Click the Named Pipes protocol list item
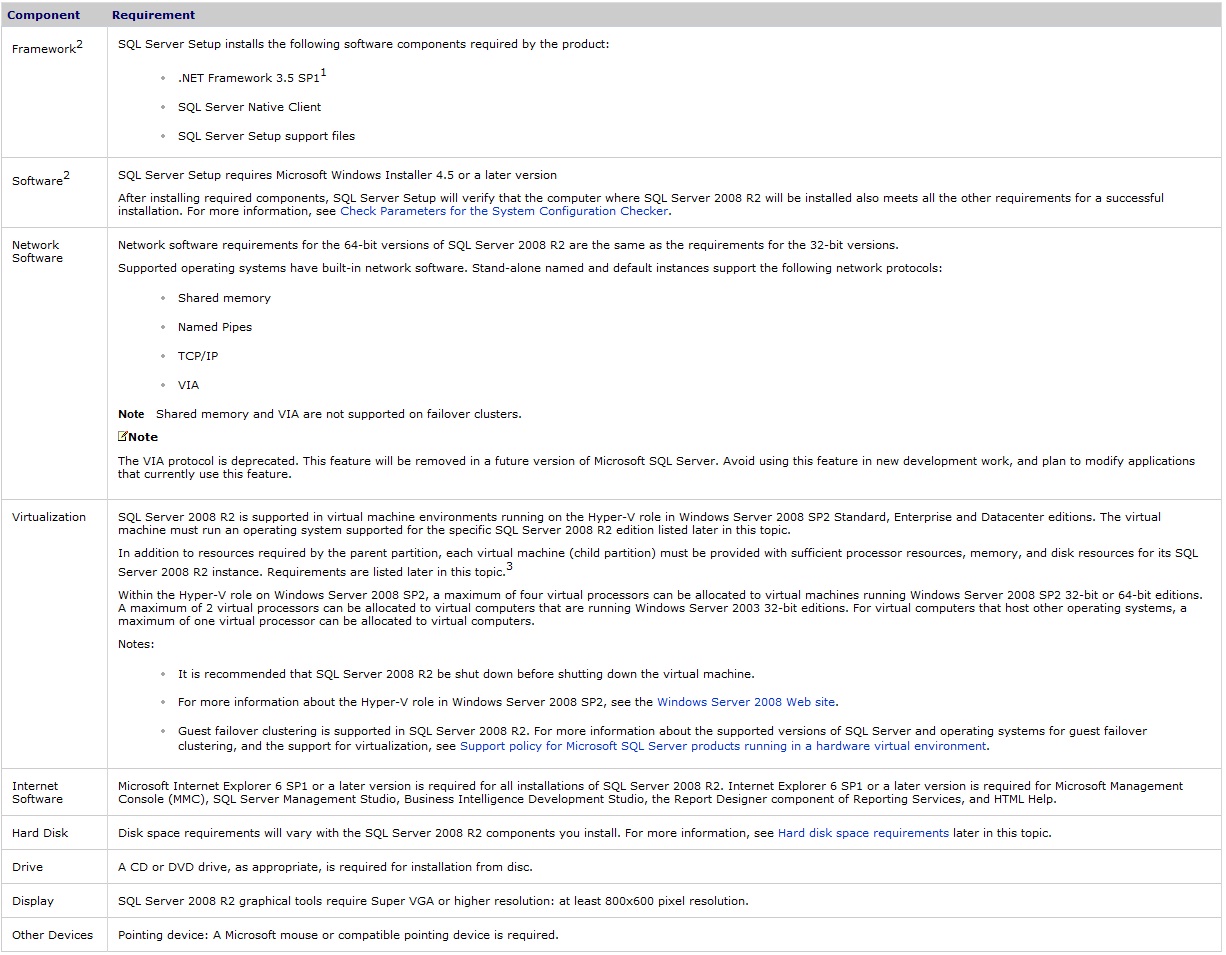The width and height of the screenshot is (1226, 955). click(215, 327)
